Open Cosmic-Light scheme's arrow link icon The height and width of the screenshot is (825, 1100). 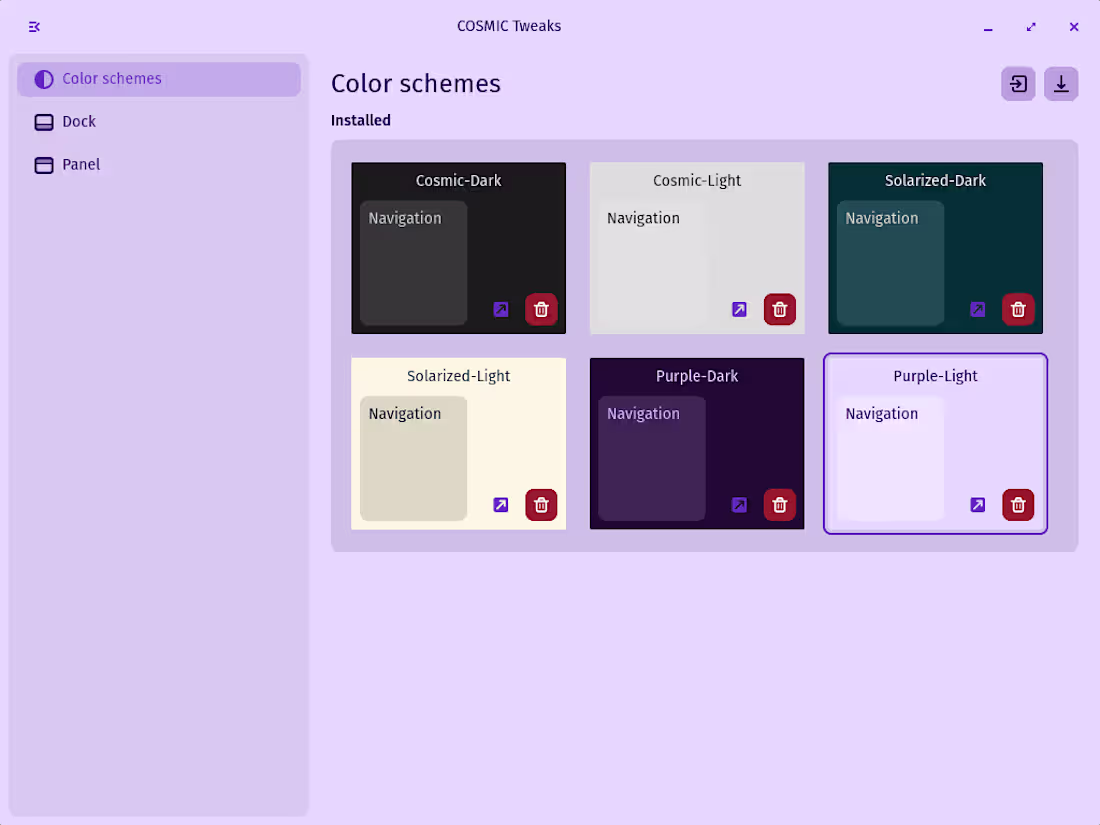tap(739, 309)
